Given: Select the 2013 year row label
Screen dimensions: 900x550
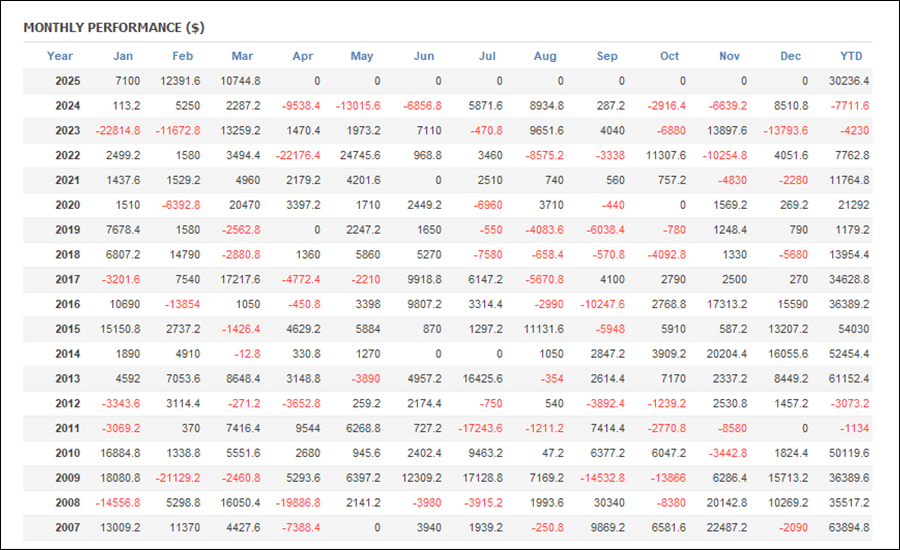Looking at the screenshot, I should [68, 378].
